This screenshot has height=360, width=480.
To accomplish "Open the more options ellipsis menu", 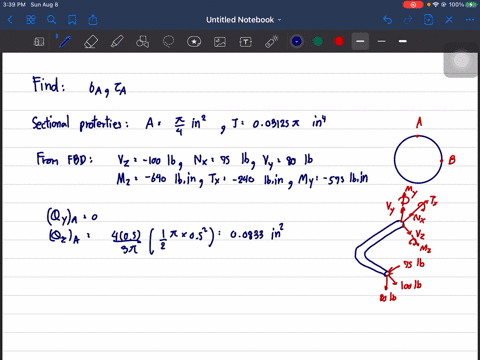I will [x=470, y=20].
